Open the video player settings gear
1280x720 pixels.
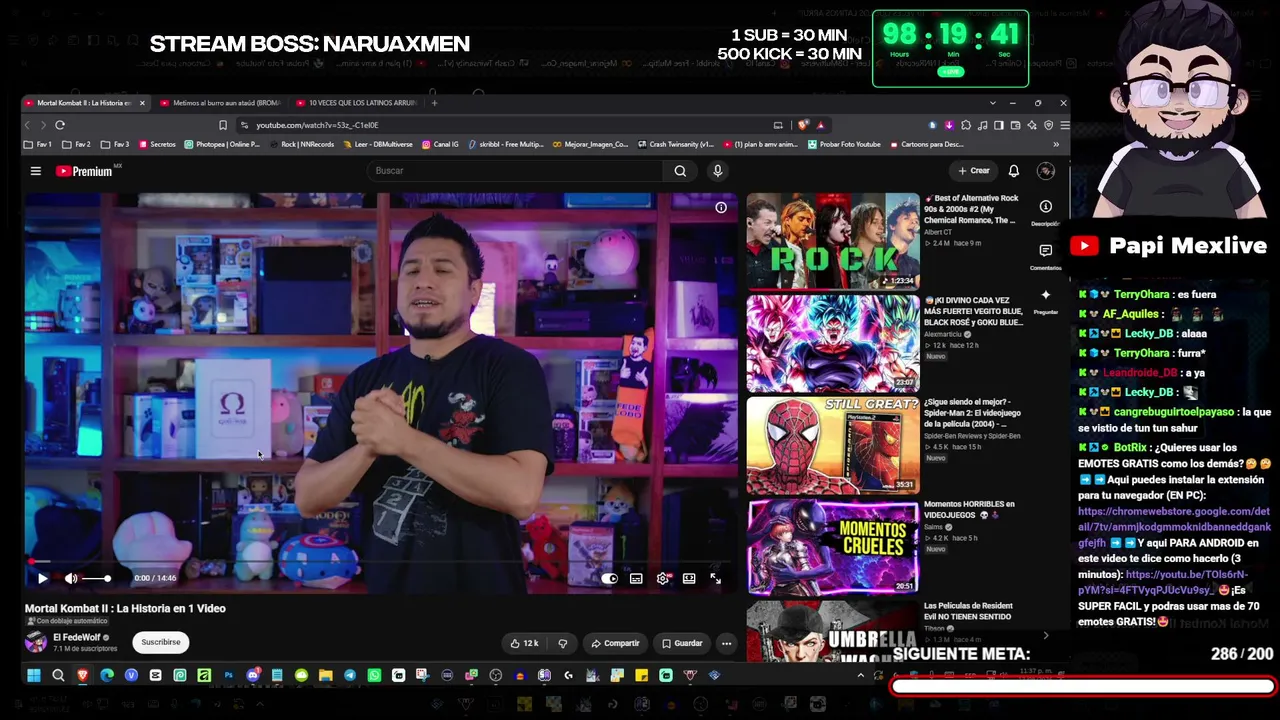[662, 578]
